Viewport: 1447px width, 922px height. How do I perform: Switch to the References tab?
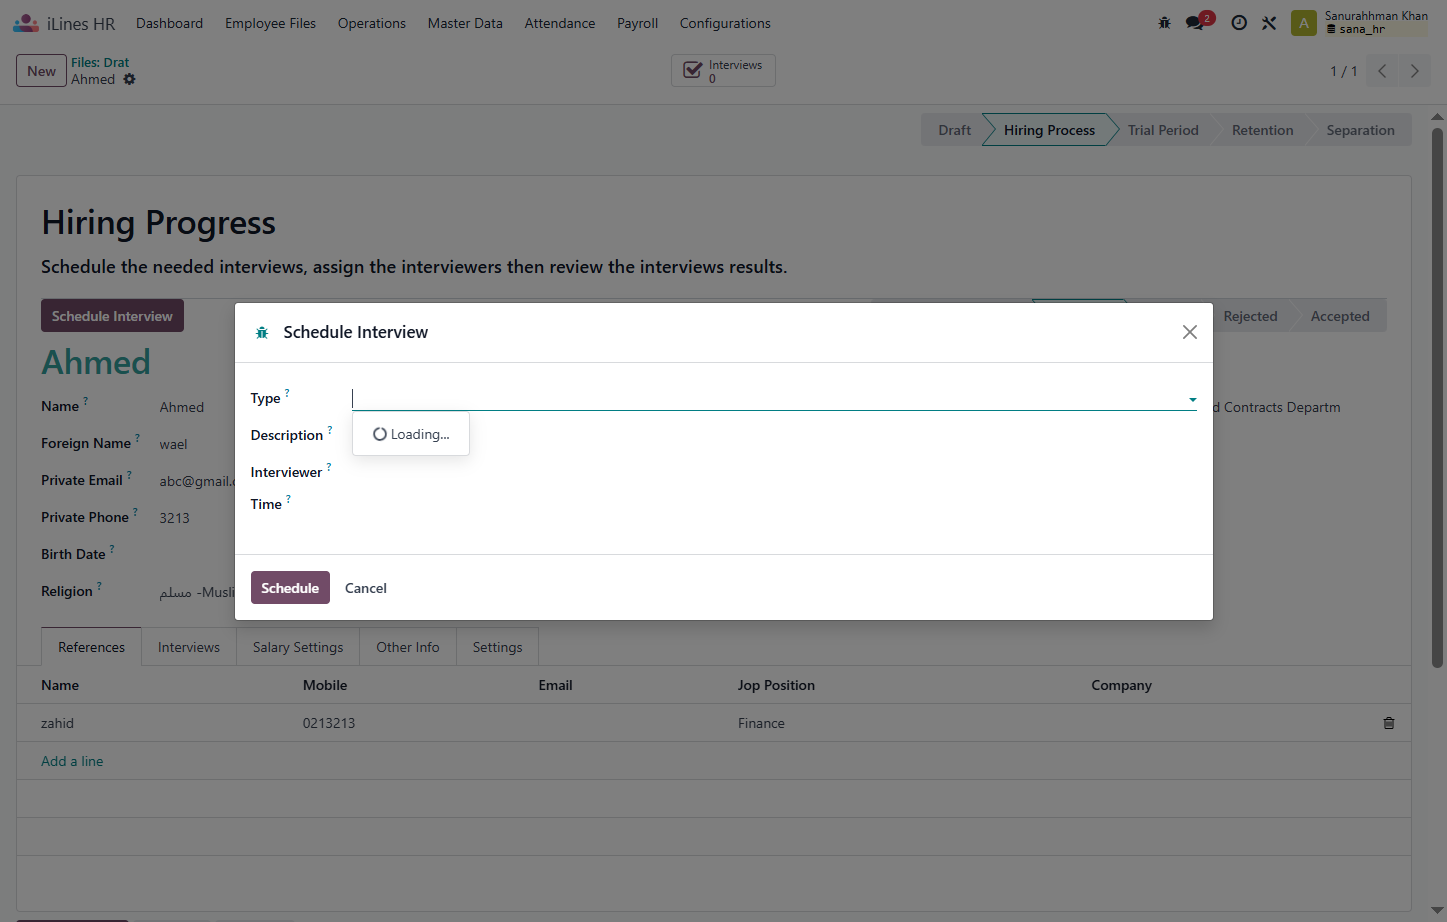point(91,647)
